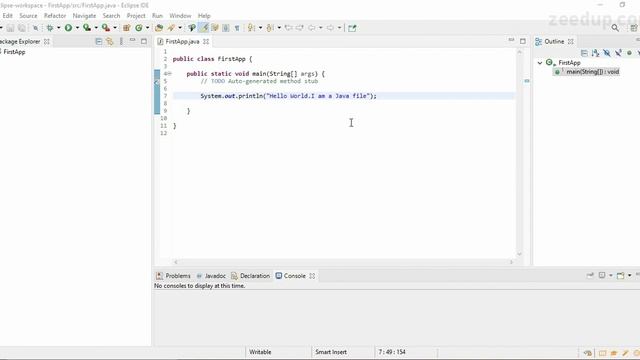Select the FirstApp.java editor tab

182,42
